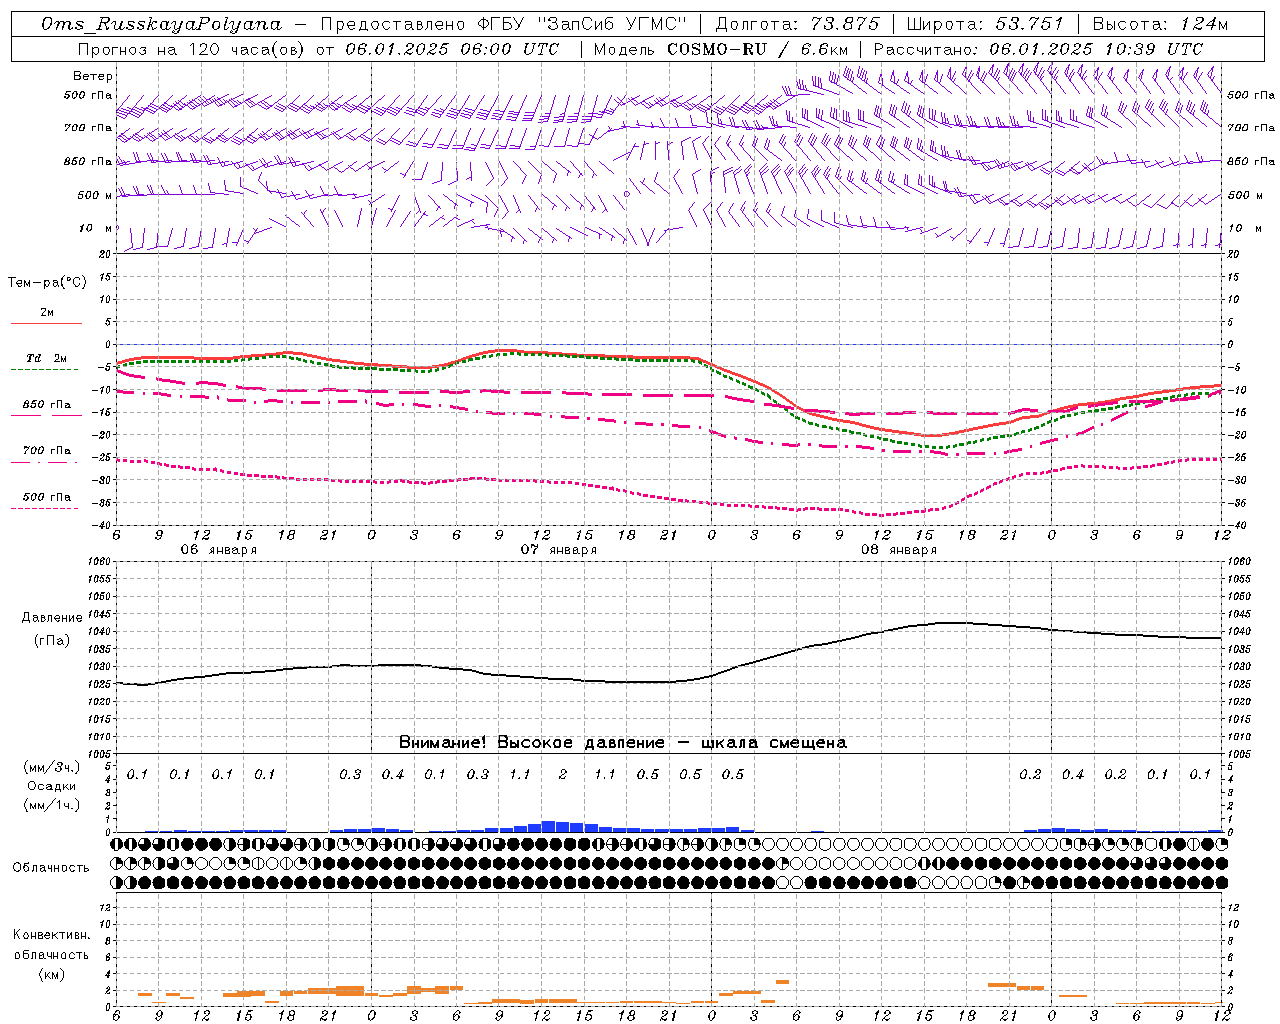
Task: Click the provider text 'ЗапСиб УГМС'
Action: click(x=612, y=24)
